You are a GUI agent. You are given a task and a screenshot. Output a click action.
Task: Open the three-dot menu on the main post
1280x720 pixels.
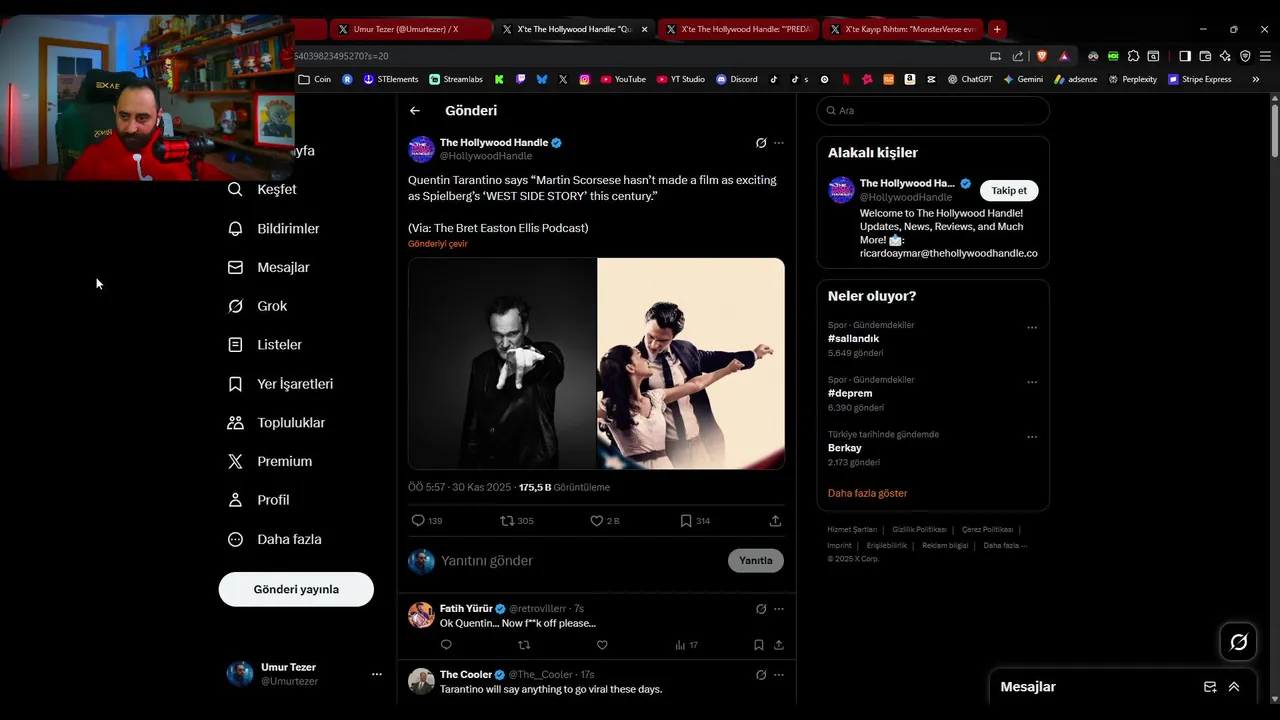pyautogui.click(x=779, y=143)
